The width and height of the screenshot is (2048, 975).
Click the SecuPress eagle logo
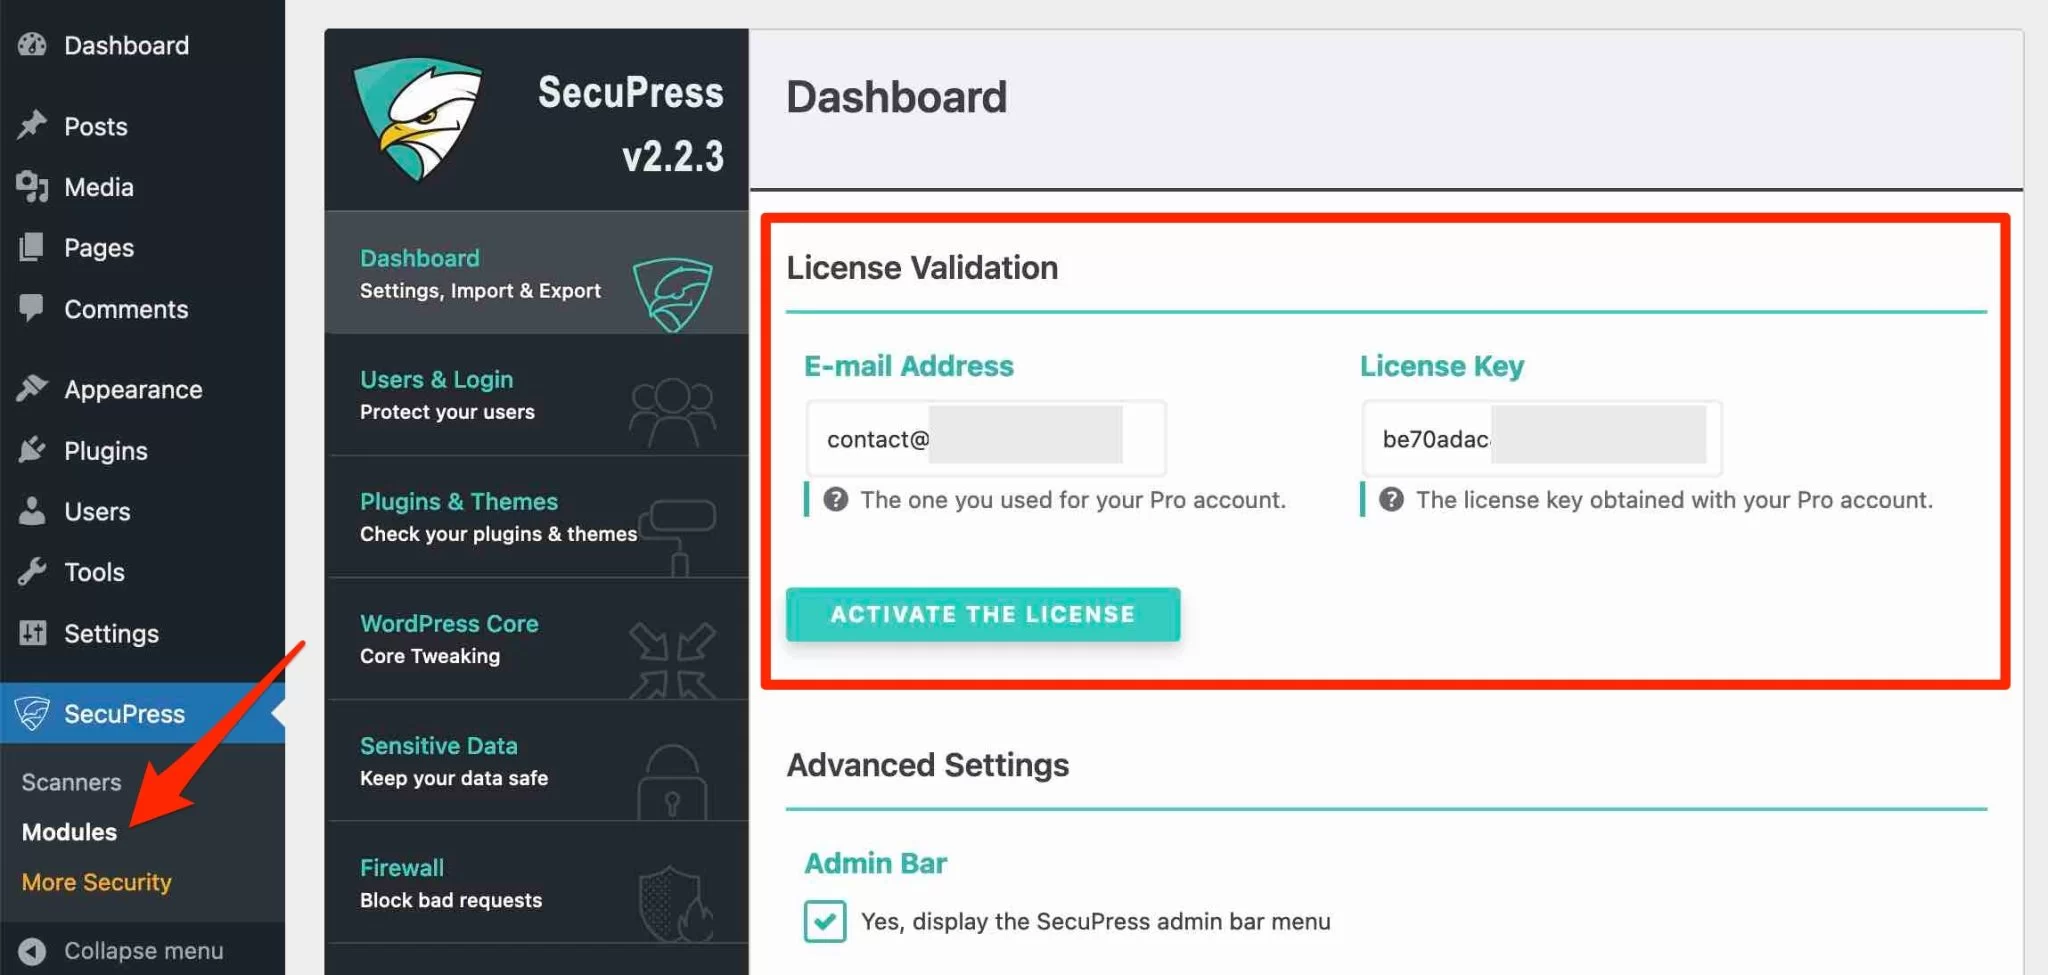coord(418,120)
